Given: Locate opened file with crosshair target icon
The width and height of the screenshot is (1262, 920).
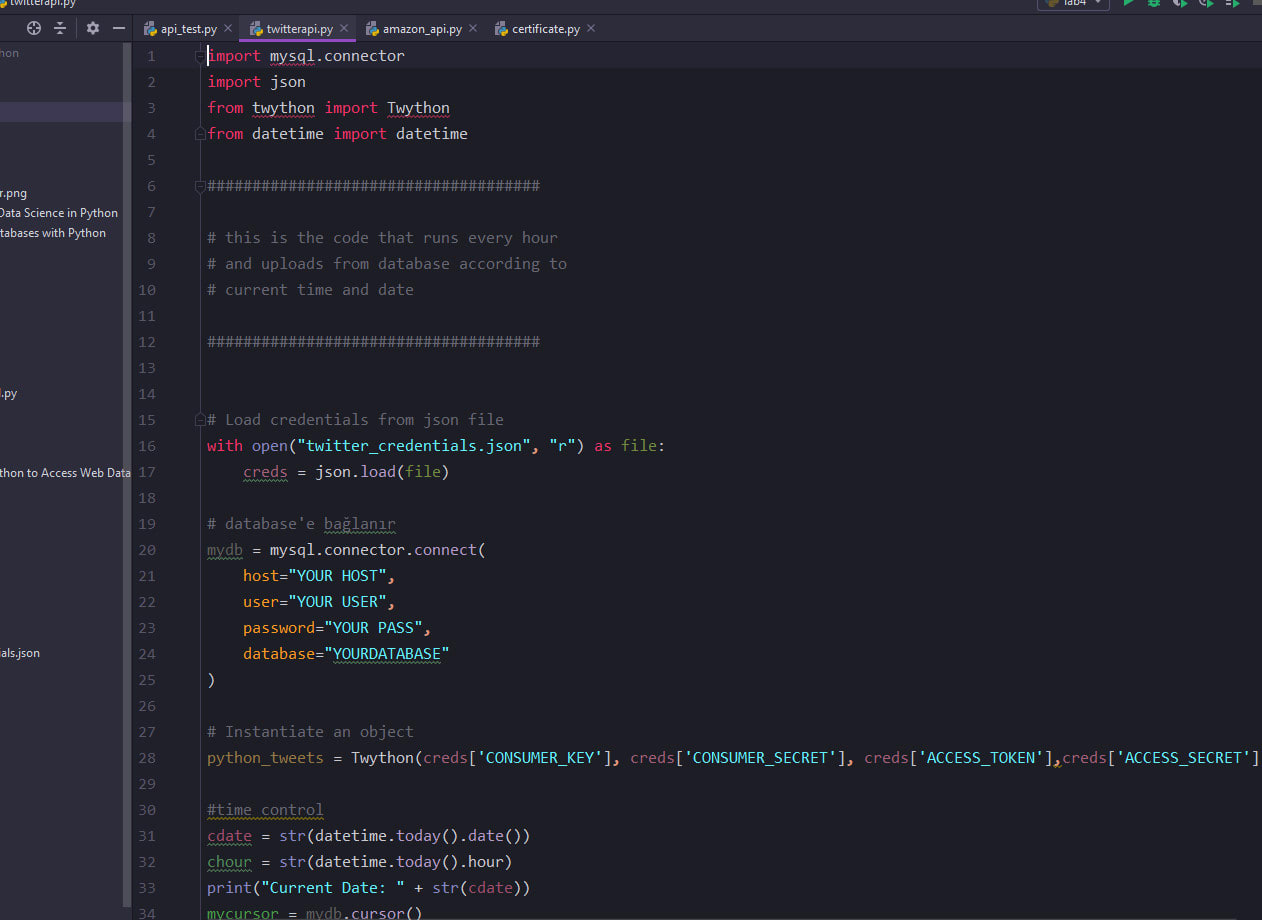Looking at the screenshot, I should pyautogui.click(x=34, y=28).
